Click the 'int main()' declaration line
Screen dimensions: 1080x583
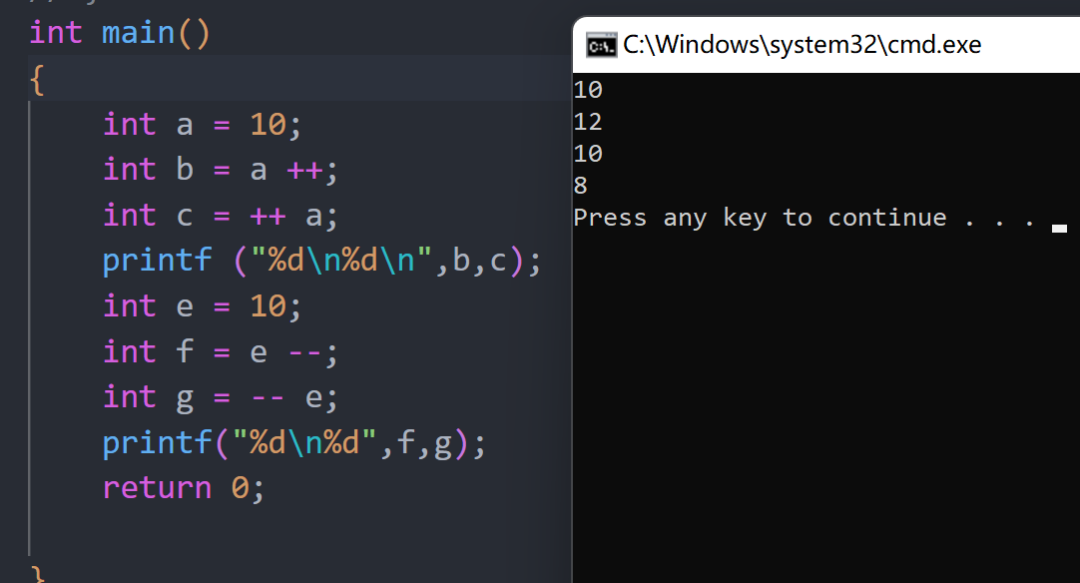pos(119,33)
